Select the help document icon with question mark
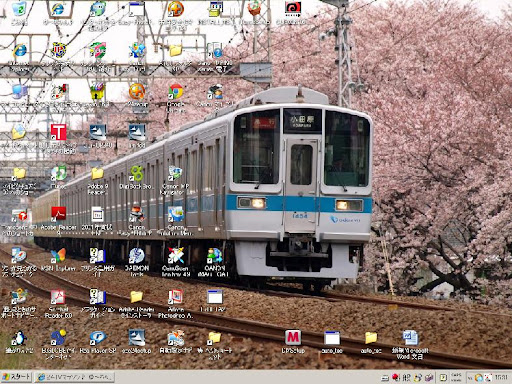 [x=214, y=50]
